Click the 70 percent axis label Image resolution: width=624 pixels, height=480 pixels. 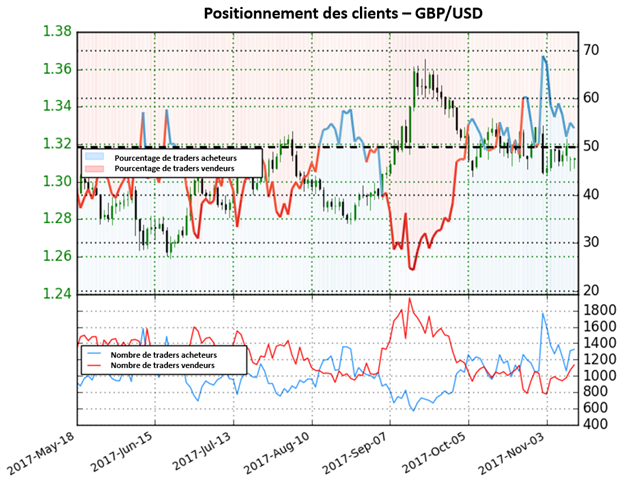point(591,51)
